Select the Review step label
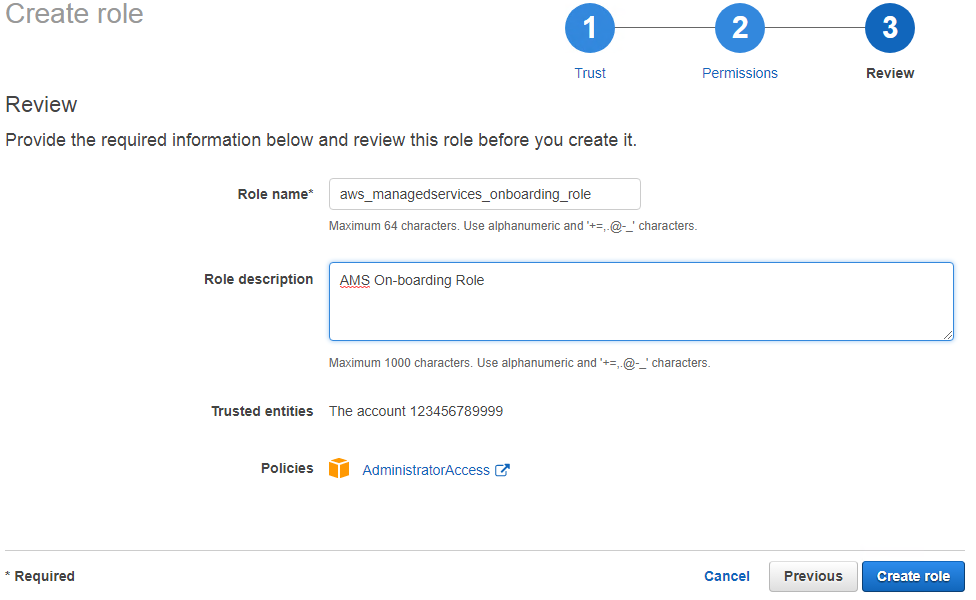Screen dimensions: 976x600 [x=890, y=72]
